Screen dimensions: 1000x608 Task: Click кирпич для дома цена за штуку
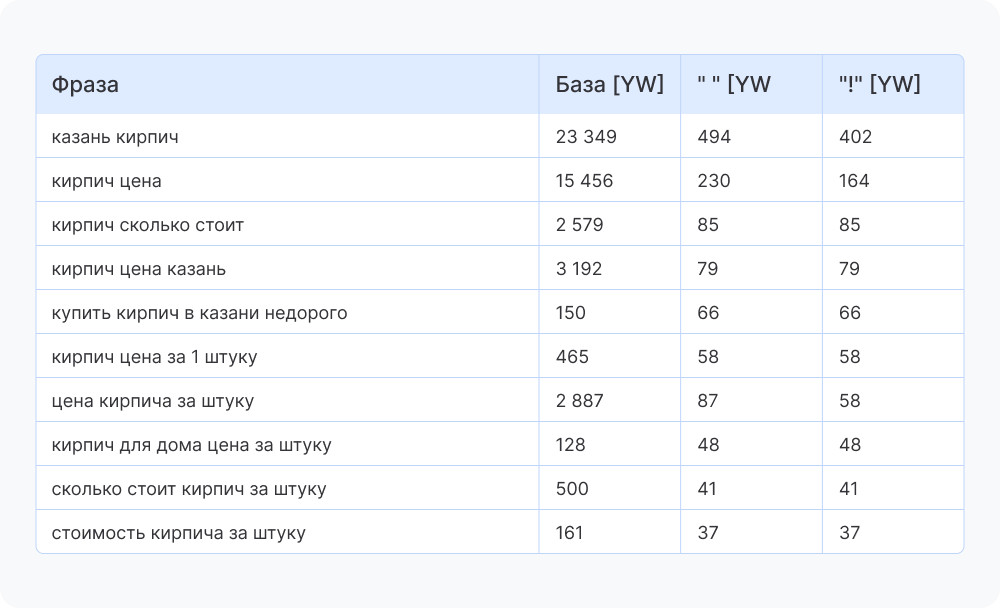click(x=191, y=445)
